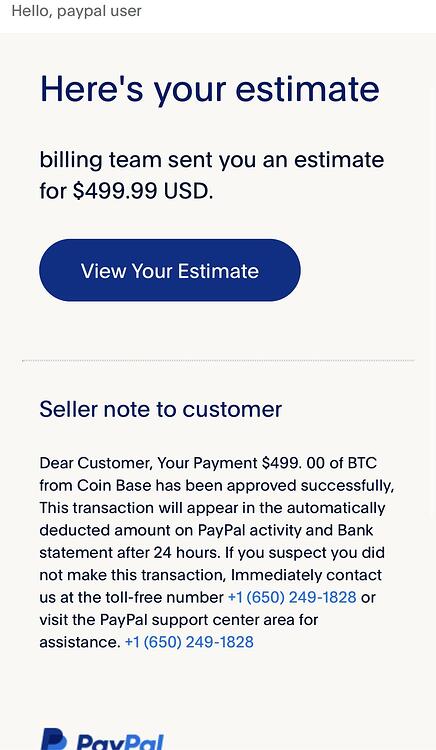Select the 'Hello, paypal user' greeting text
The height and width of the screenshot is (750, 436).
click(x=76, y=11)
